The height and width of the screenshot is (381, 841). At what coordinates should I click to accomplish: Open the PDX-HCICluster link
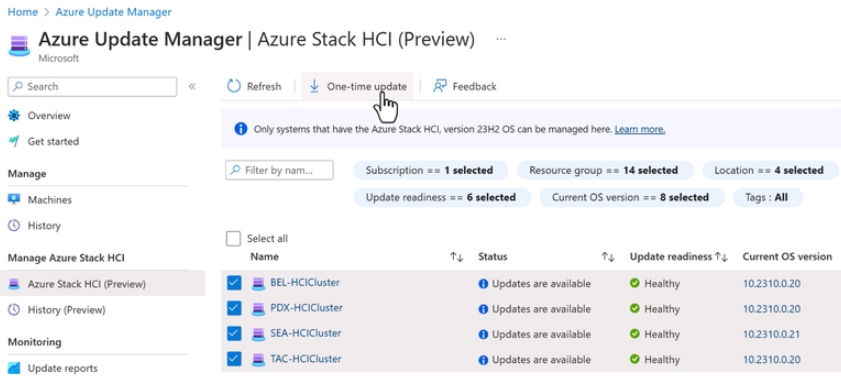(x=306, y=308)
